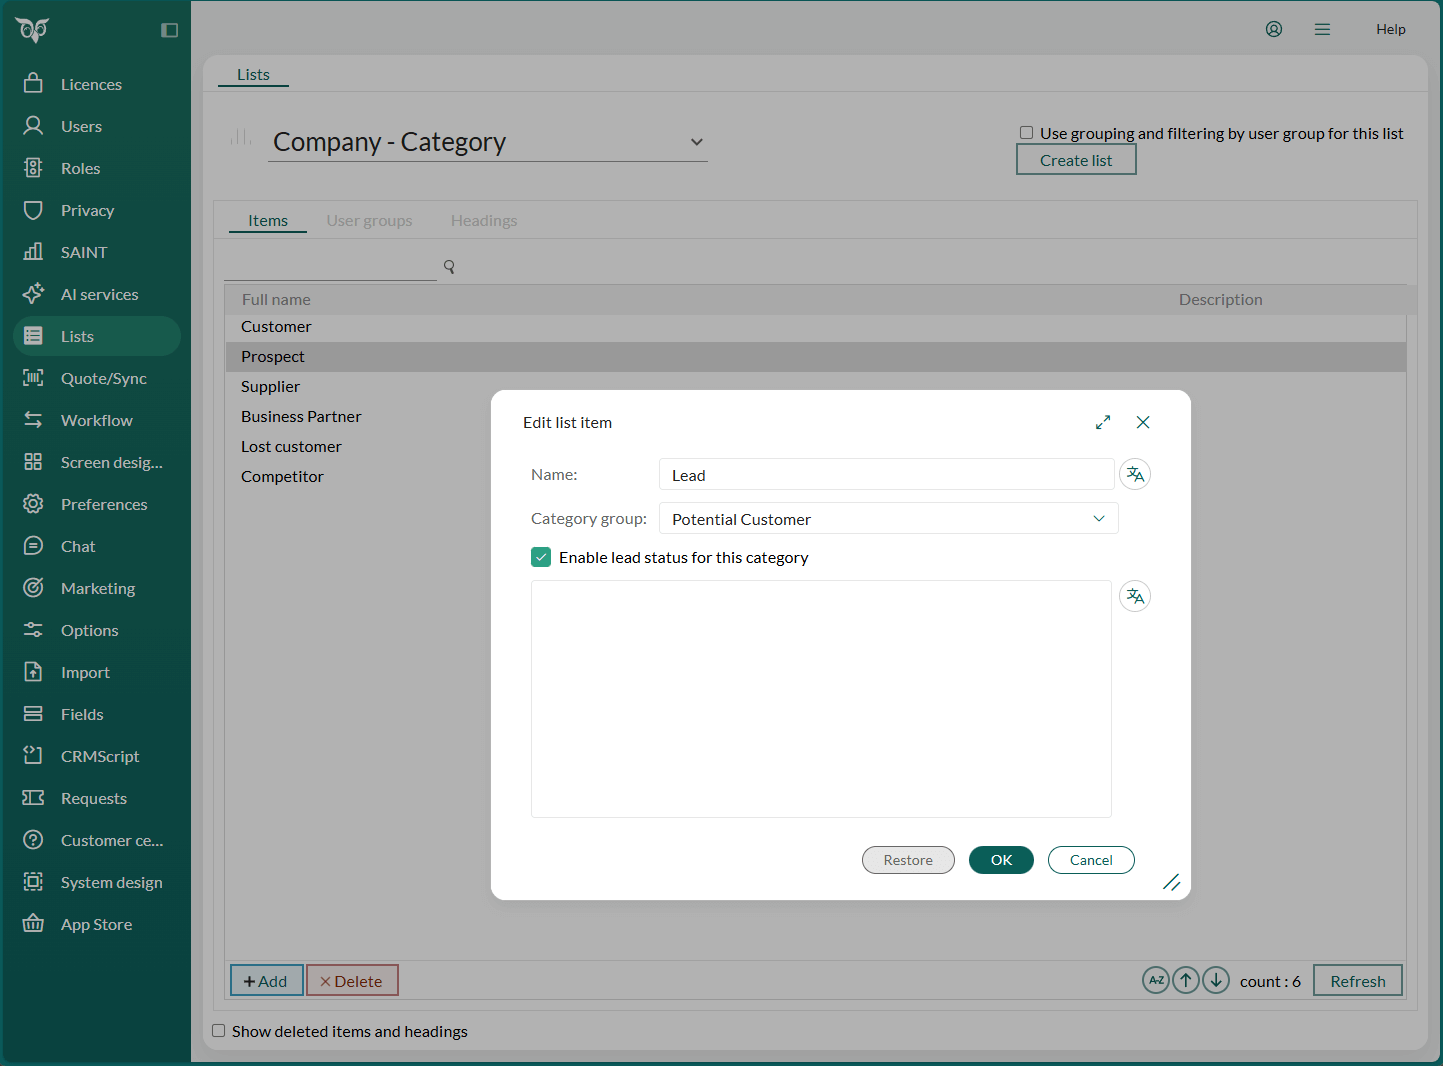
Task: Click the translate icon next to Name field
Action: click(1134, 474)
